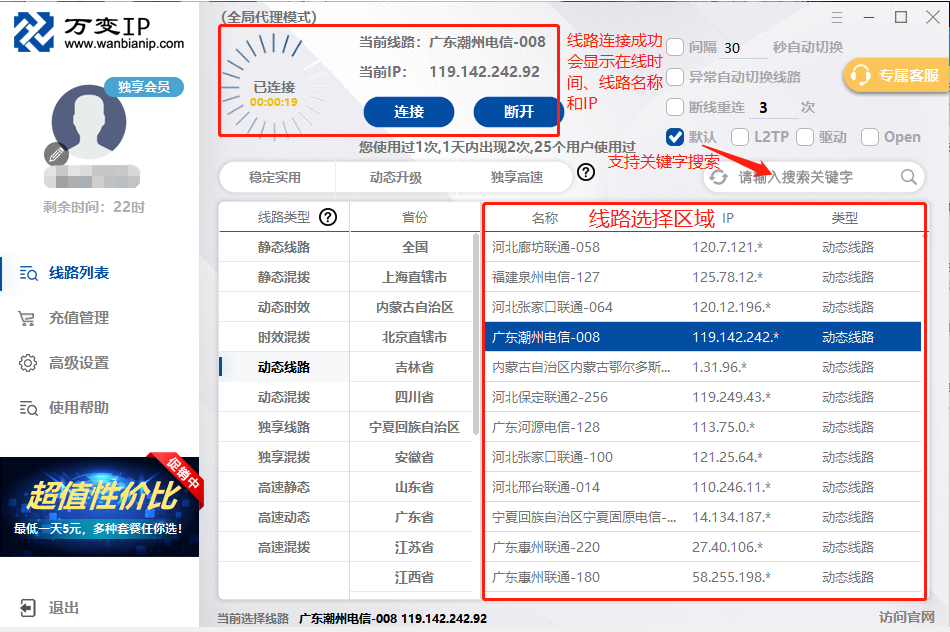Open help question mark beside 线路类型
The height and width of the screenshot is (632, 950).
tap(328, 217)
